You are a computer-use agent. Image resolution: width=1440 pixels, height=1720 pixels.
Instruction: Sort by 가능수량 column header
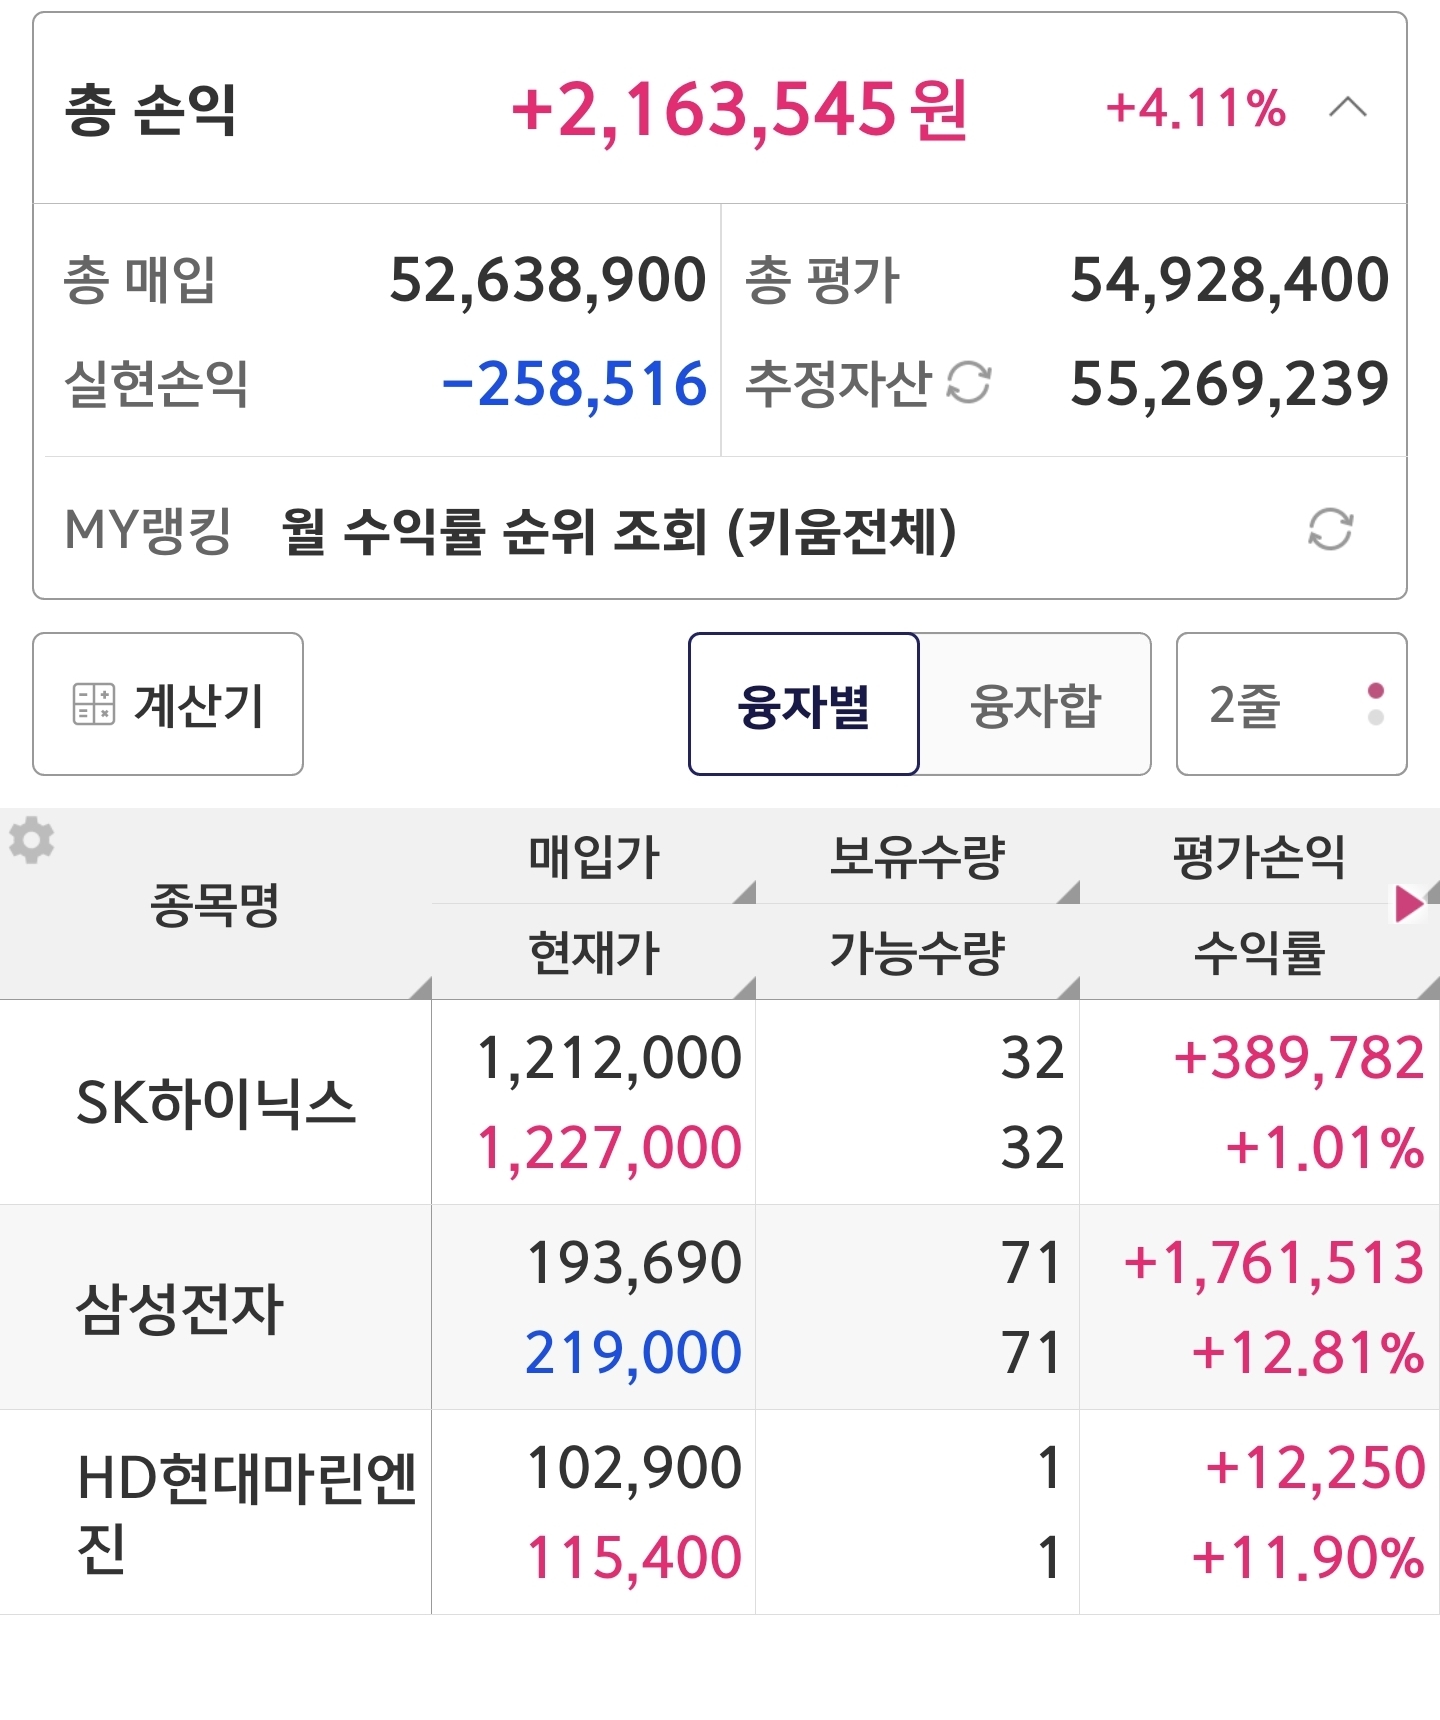[917, 951]
